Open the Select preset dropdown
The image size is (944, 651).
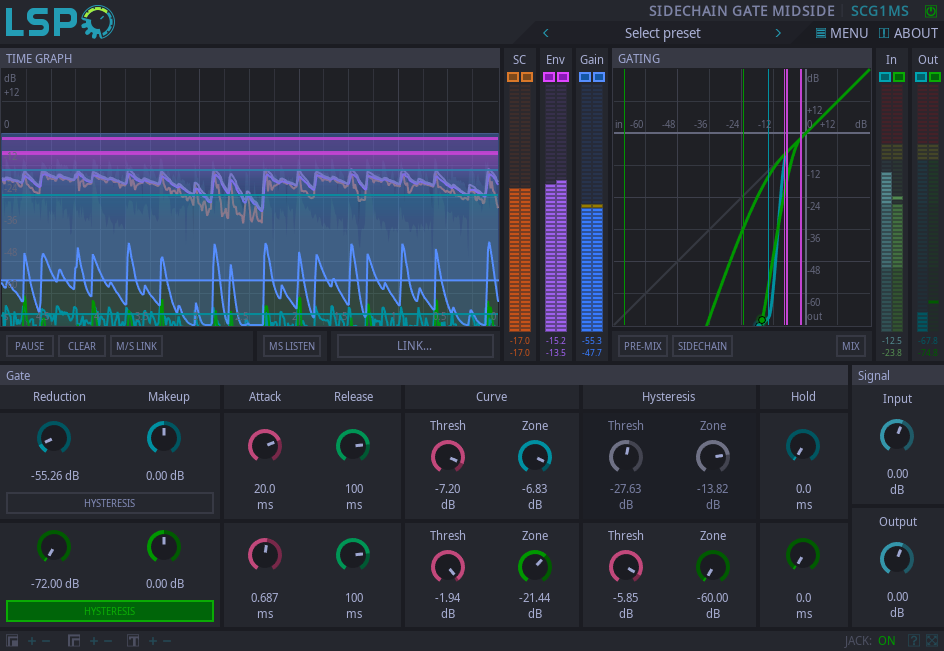(662, 33)
